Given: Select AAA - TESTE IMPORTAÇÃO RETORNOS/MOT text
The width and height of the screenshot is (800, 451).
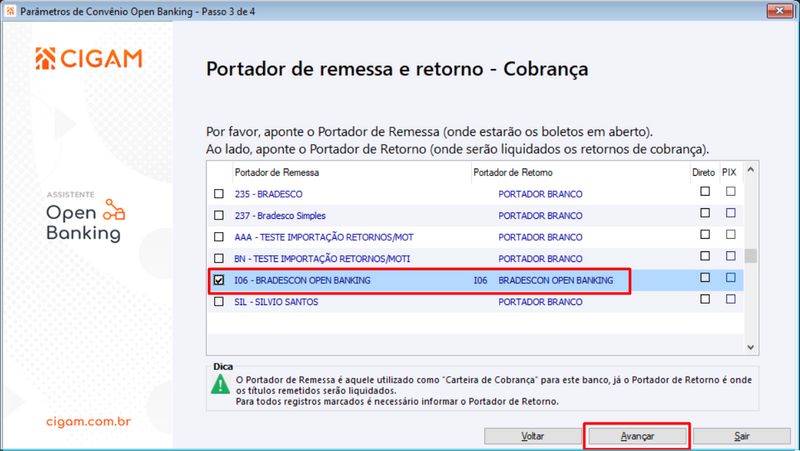Looking at the screenshot, I should pos(324,237).
